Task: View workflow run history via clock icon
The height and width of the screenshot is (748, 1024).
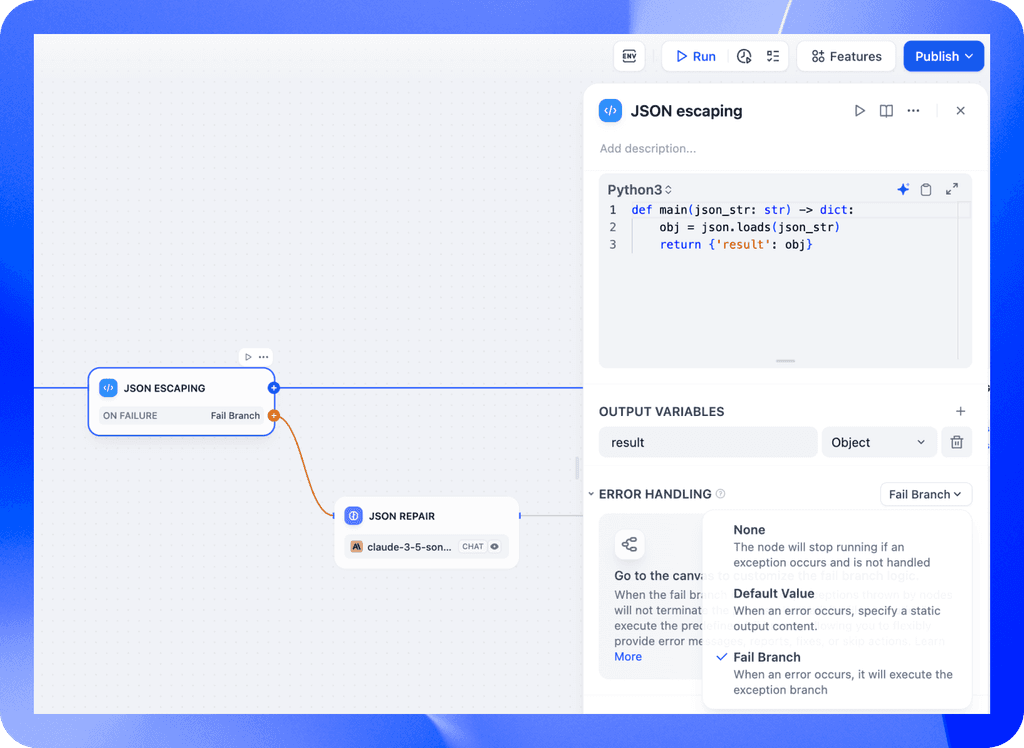Action: (743, 56)
